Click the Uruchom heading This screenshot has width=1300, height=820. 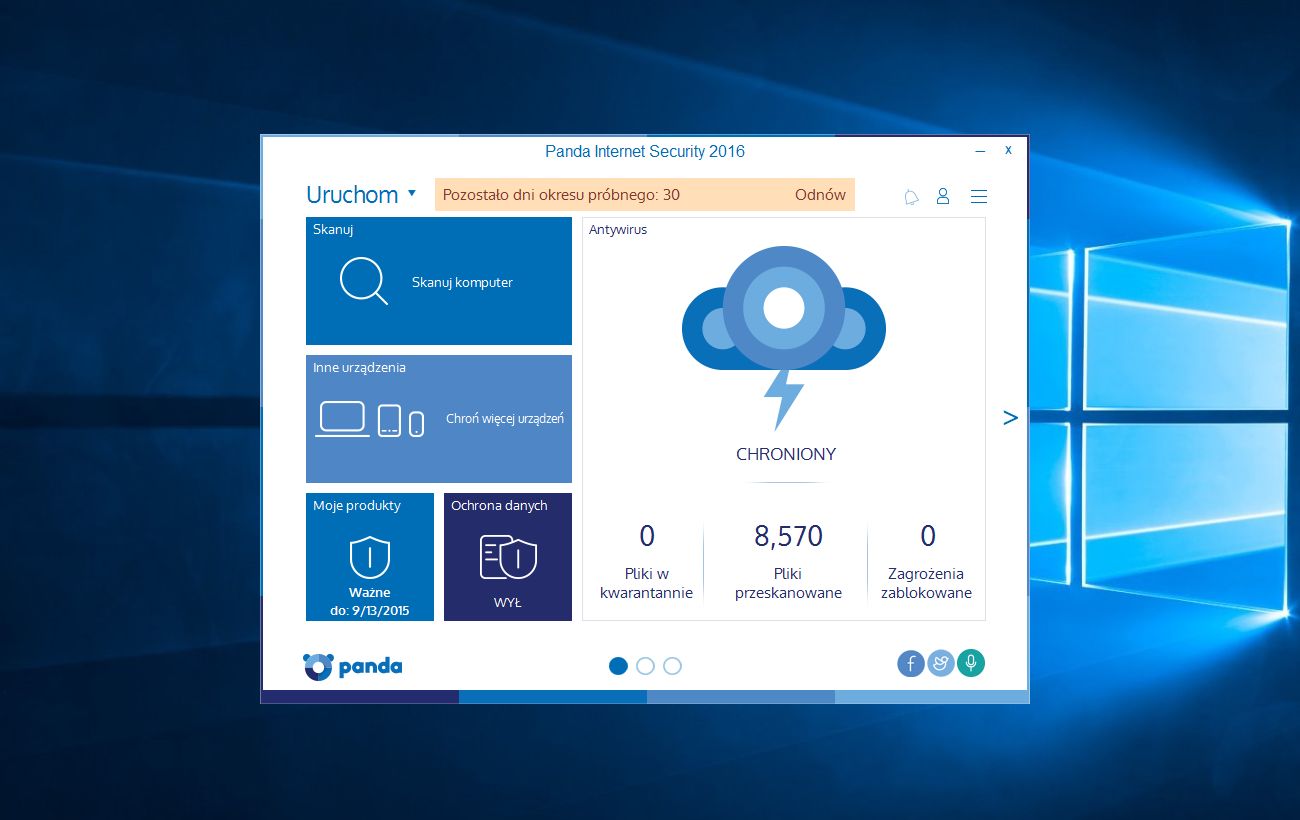pos(352,194)
